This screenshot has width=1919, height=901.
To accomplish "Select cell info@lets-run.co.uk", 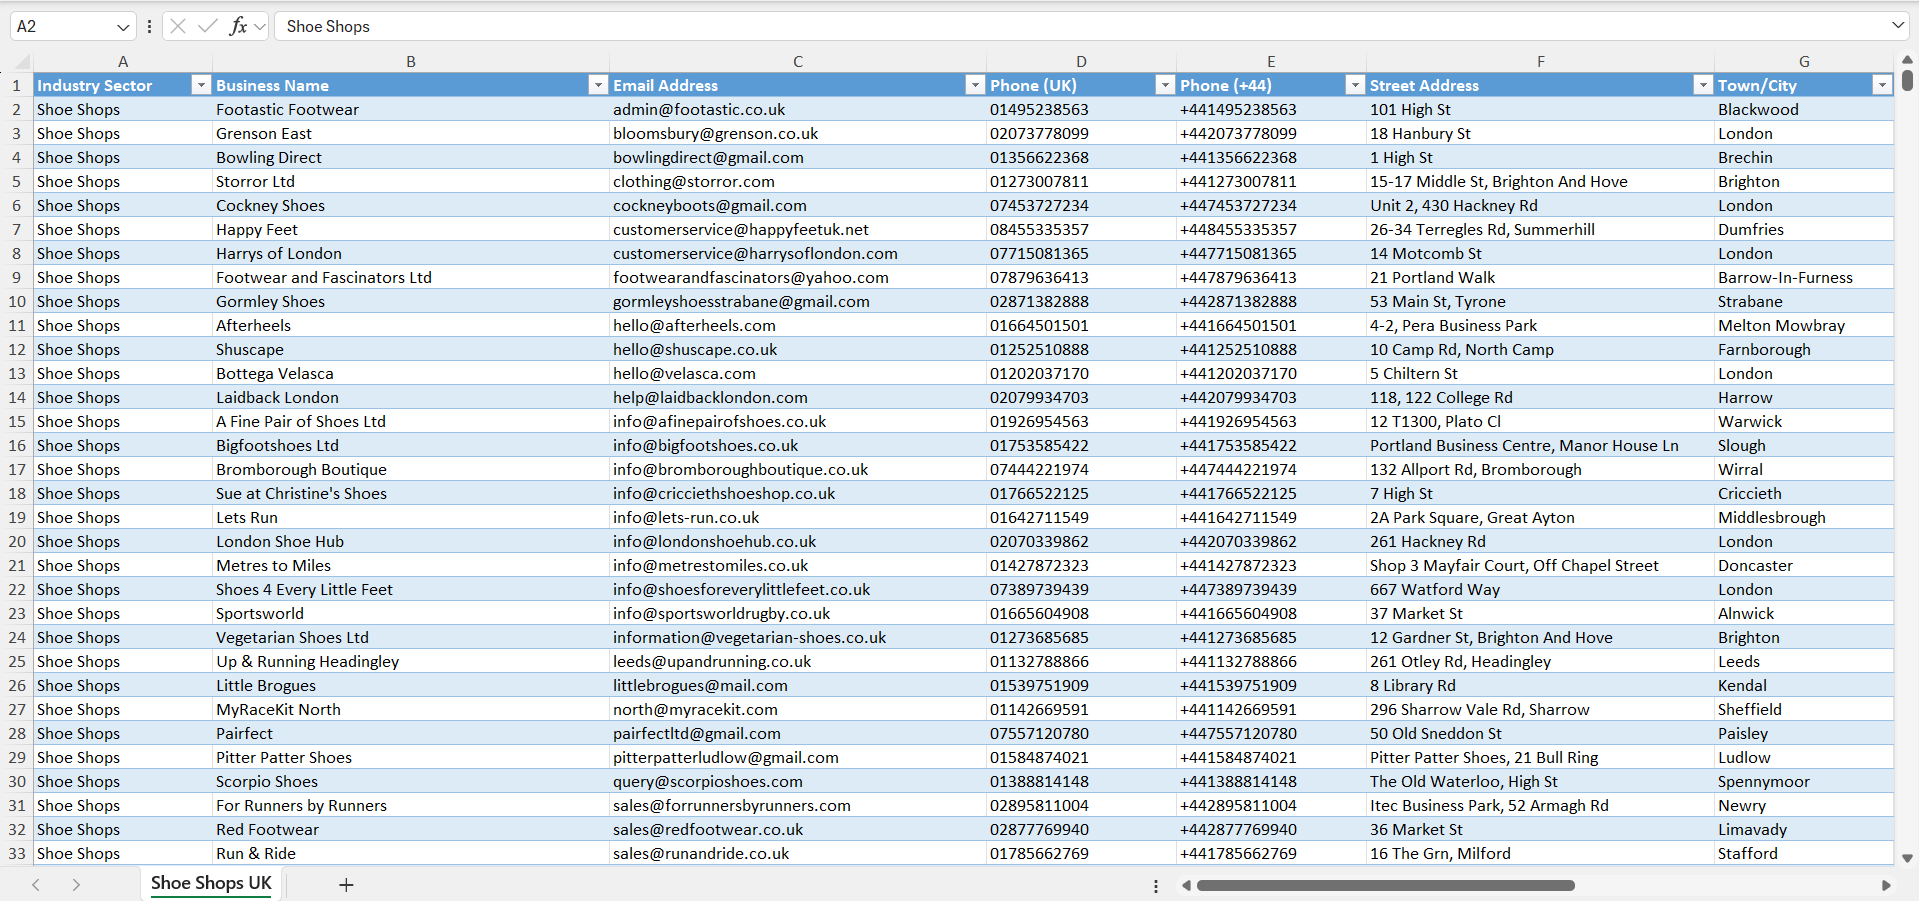I will click(x=798, y=518).
